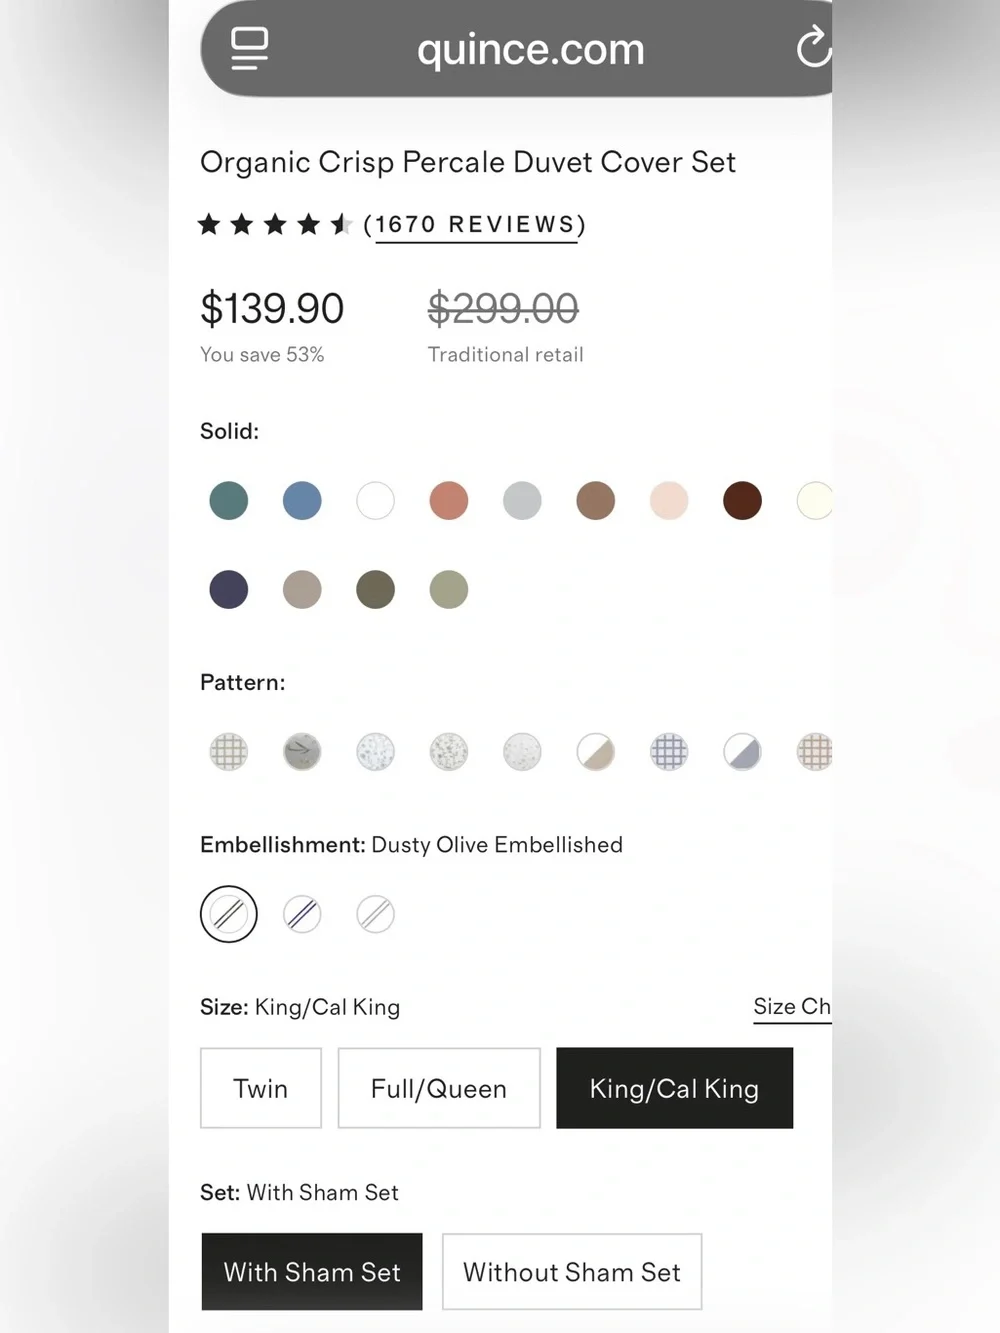This screenshot has height=1333, width=1000.
Task: Pick the blue grid pattern swatch
Action: point(669,752)
